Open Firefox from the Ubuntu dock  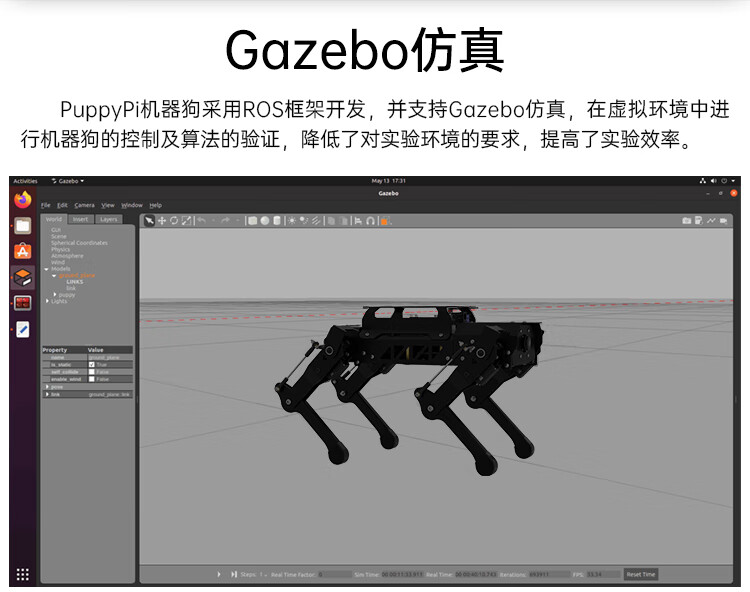pos(22,199)
